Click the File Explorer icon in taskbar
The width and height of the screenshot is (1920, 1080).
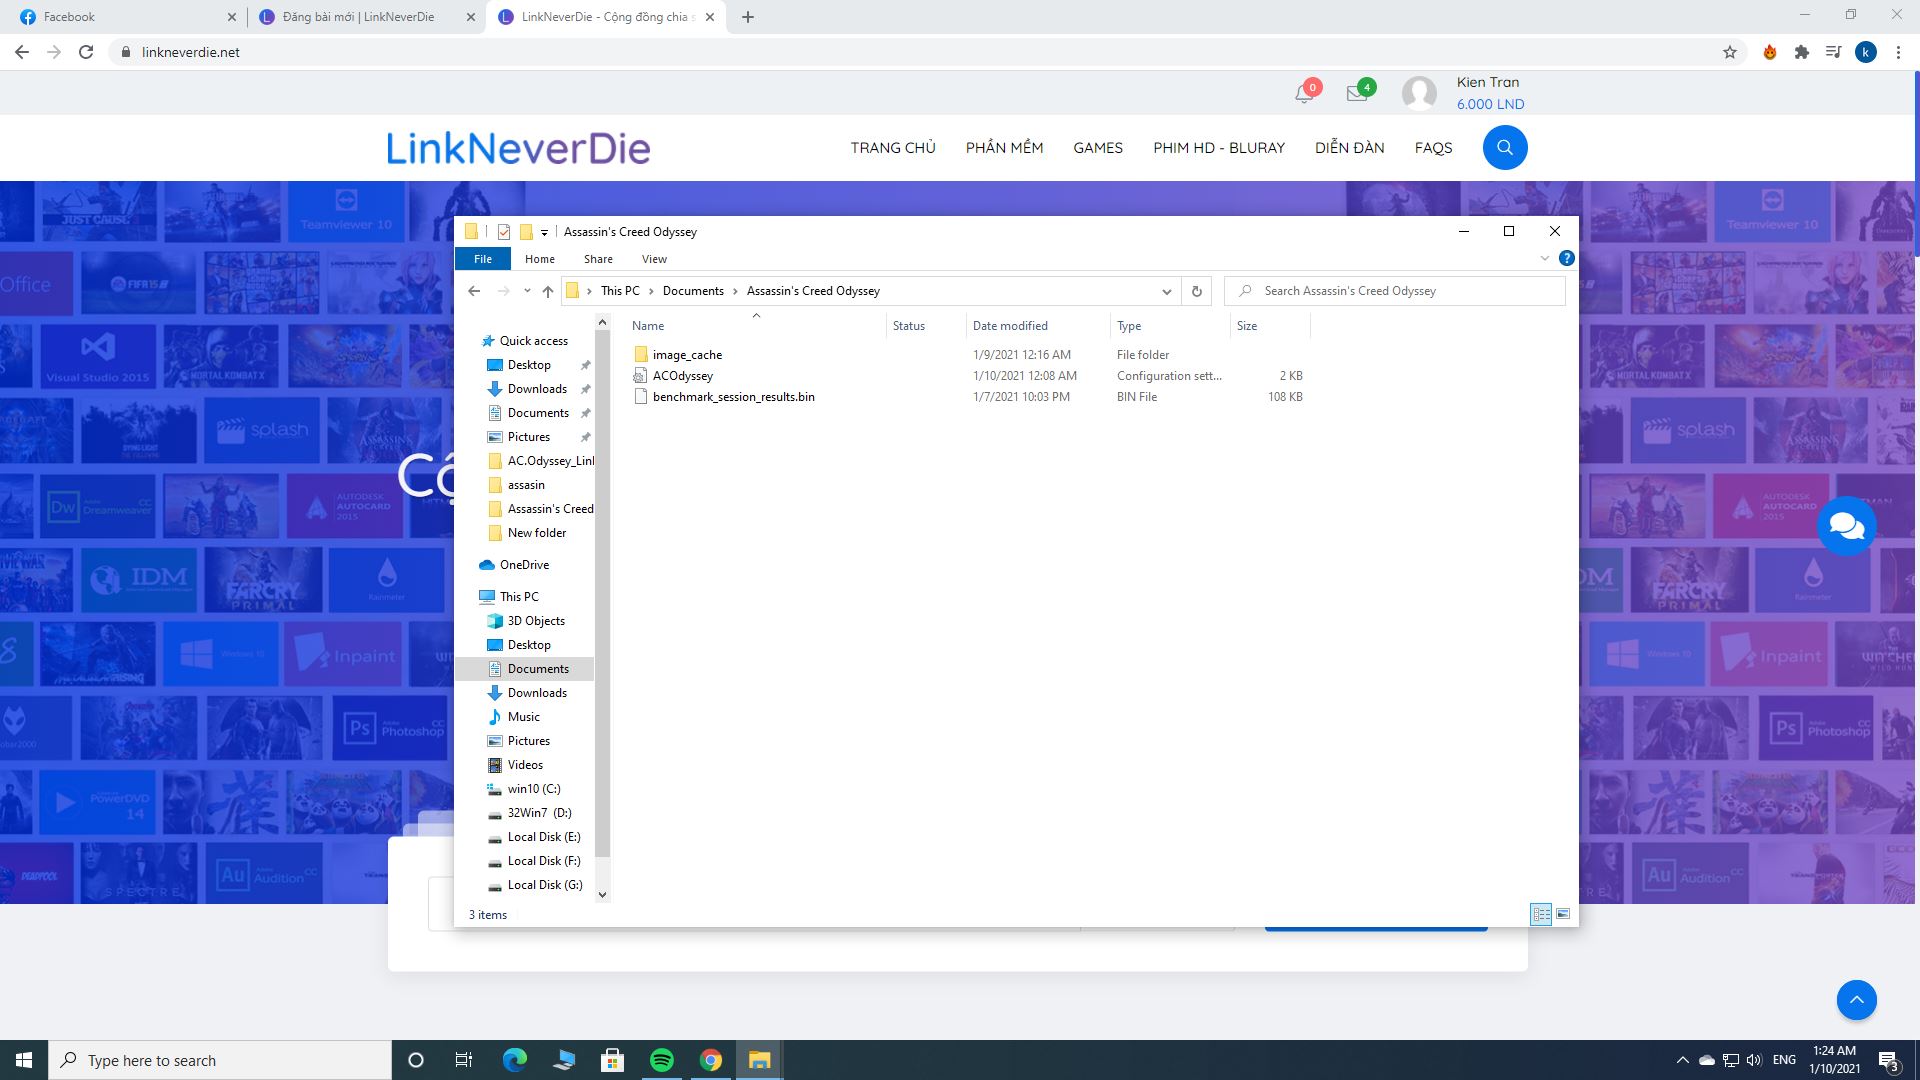pos(760,1059)
